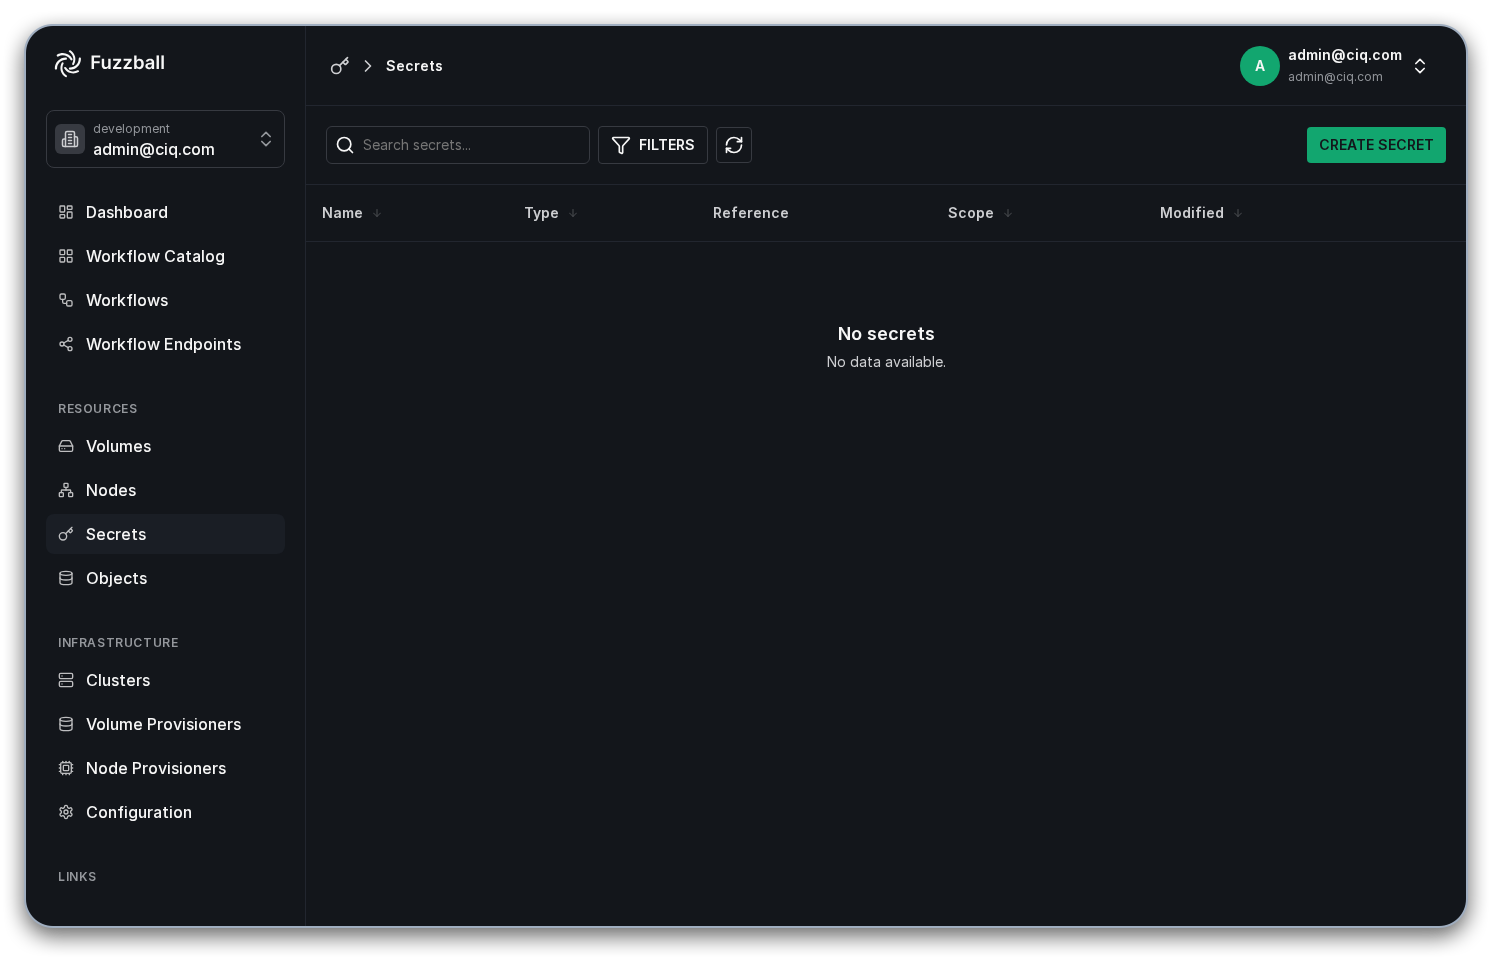1492x960 pixels.
Task: Click the Configuration gear icon
Action: [x=66, y=812]
